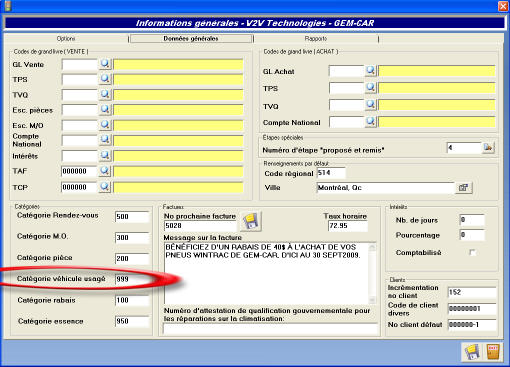
Task: Click Catégorie M.O. field 300
Action: pyautogui.click(x=132, y=238)
